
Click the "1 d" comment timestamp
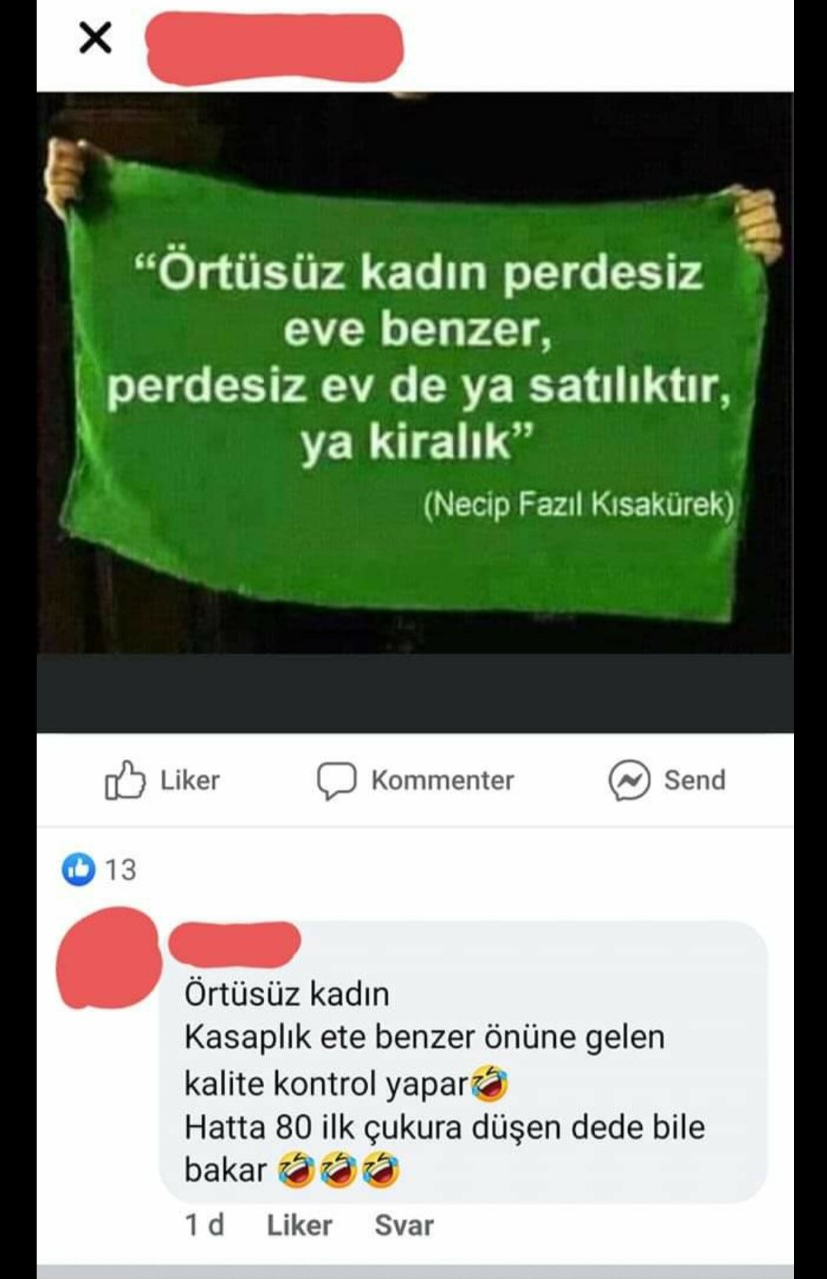pyautogui.click(x=204, y=1225)
